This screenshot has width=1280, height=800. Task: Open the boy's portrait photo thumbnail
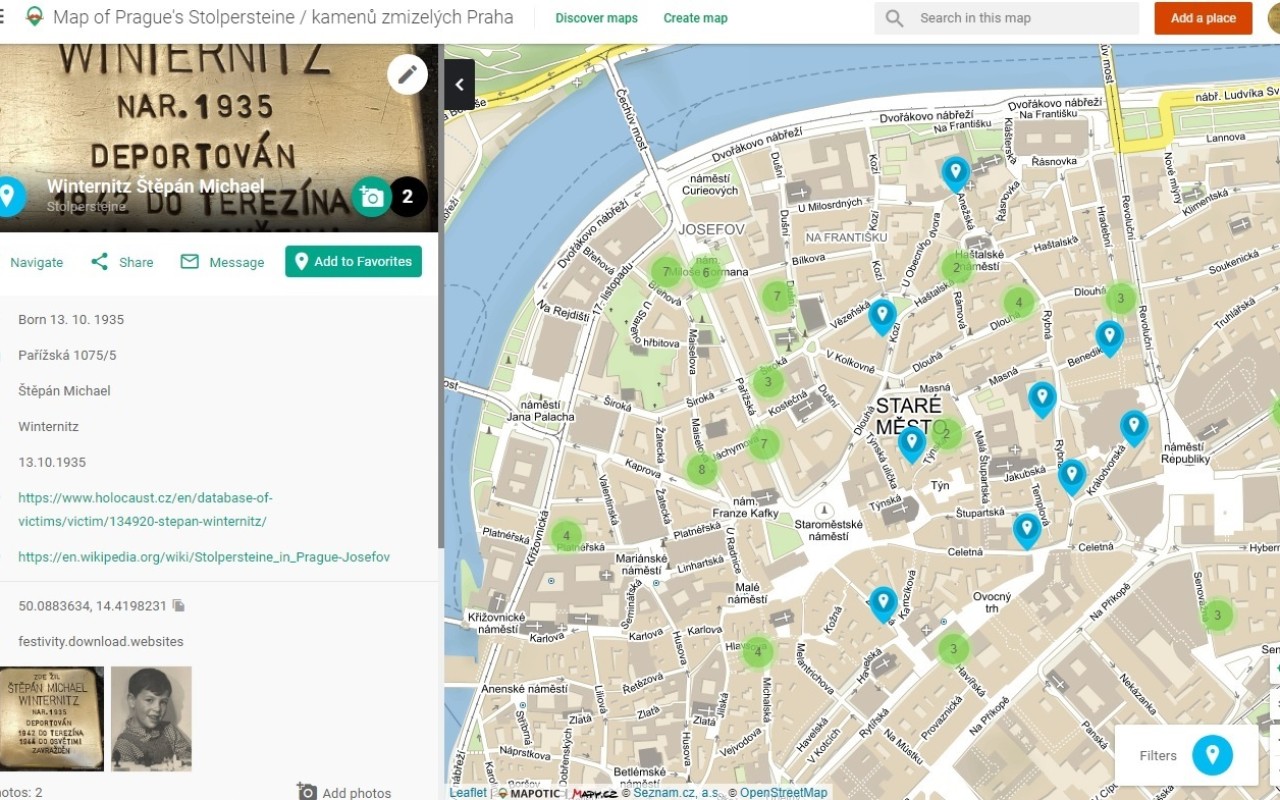[151, 719]
